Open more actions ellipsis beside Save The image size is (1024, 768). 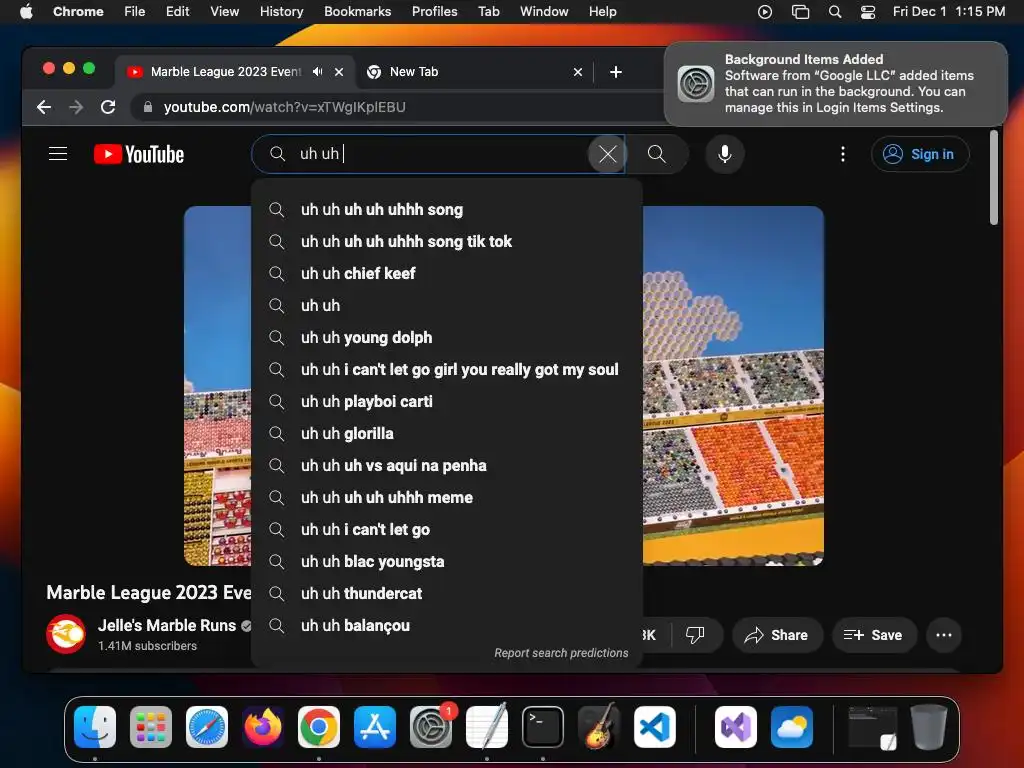pyautogui.click(x=944, y=635)
